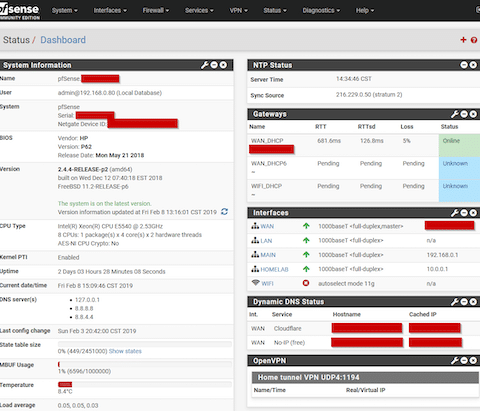Collapse the OpenVPN widget
This screenshot has width=480, height=411.
(464, 360)
